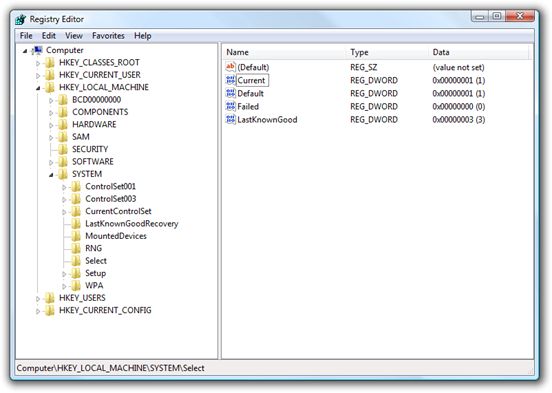This screenshot has width=552, height=393.
Task: Click the HKEY_CLASSES_ROOT folder icon
Action: coord(50,63)
